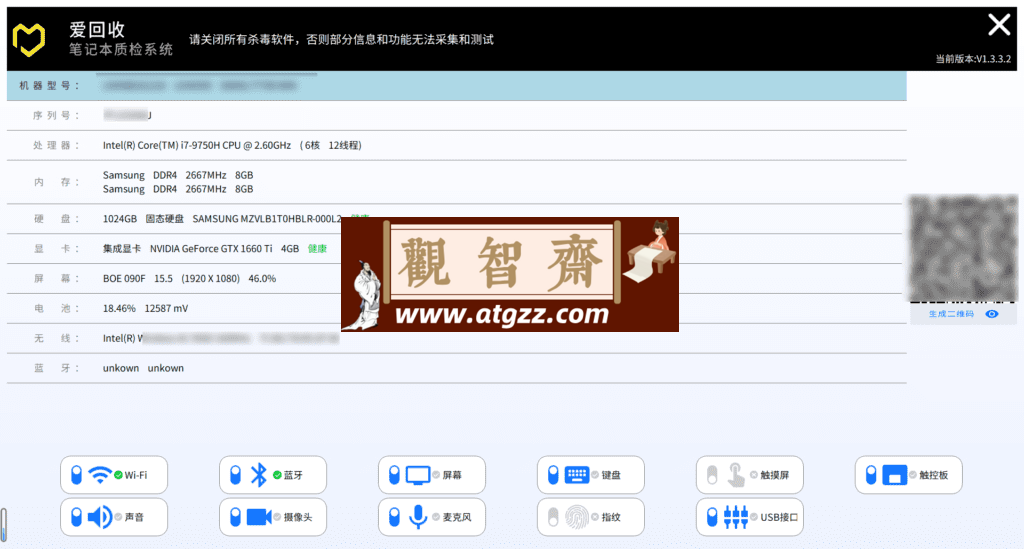1024x549 pixels.
Task: Toggle the 摄像头 test switch
Action: tap(236, 517)
